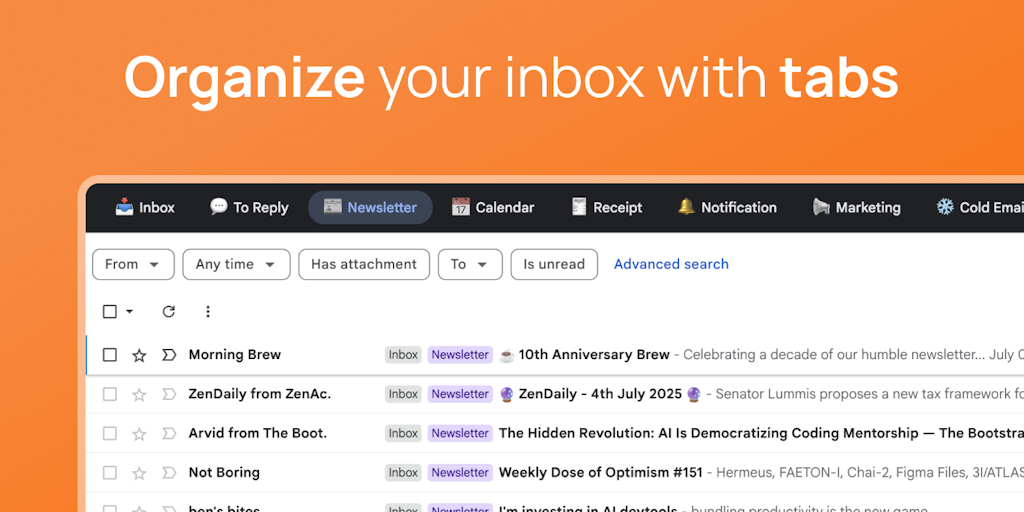Star the Arvid from The Boot. email
This screenshot has width=1024, height=512.
(139, 434)
